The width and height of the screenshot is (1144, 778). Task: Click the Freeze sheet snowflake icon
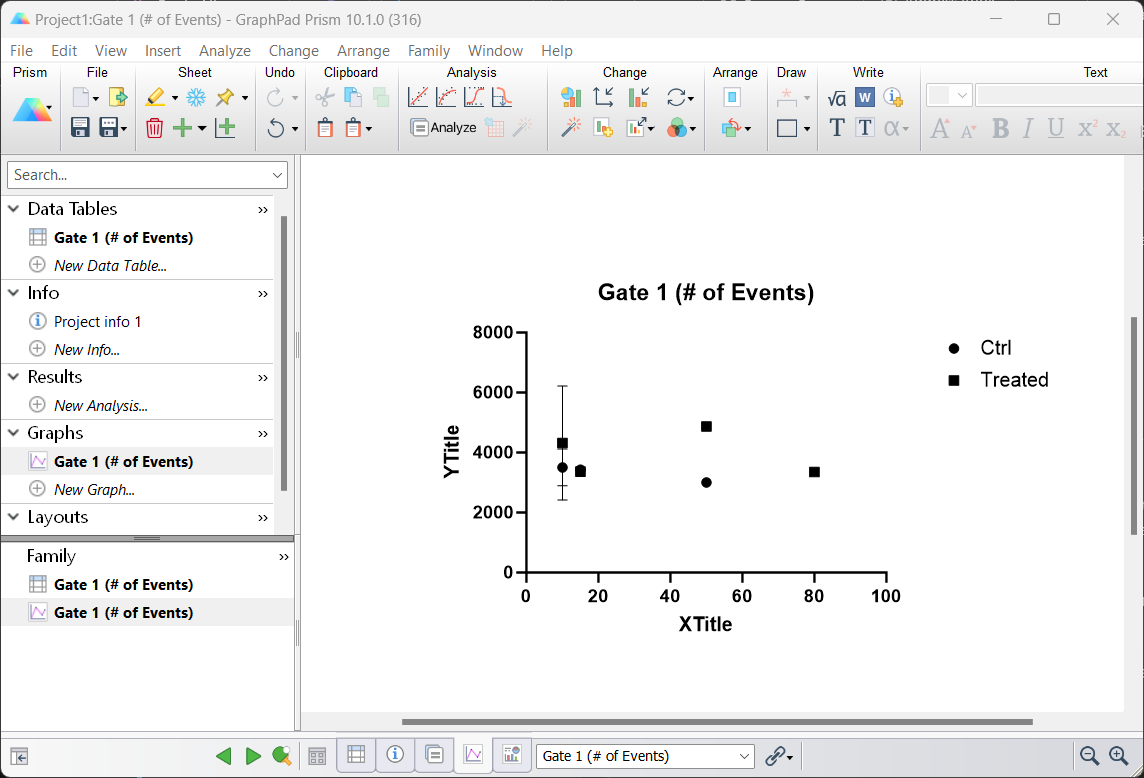coord(196,97)
